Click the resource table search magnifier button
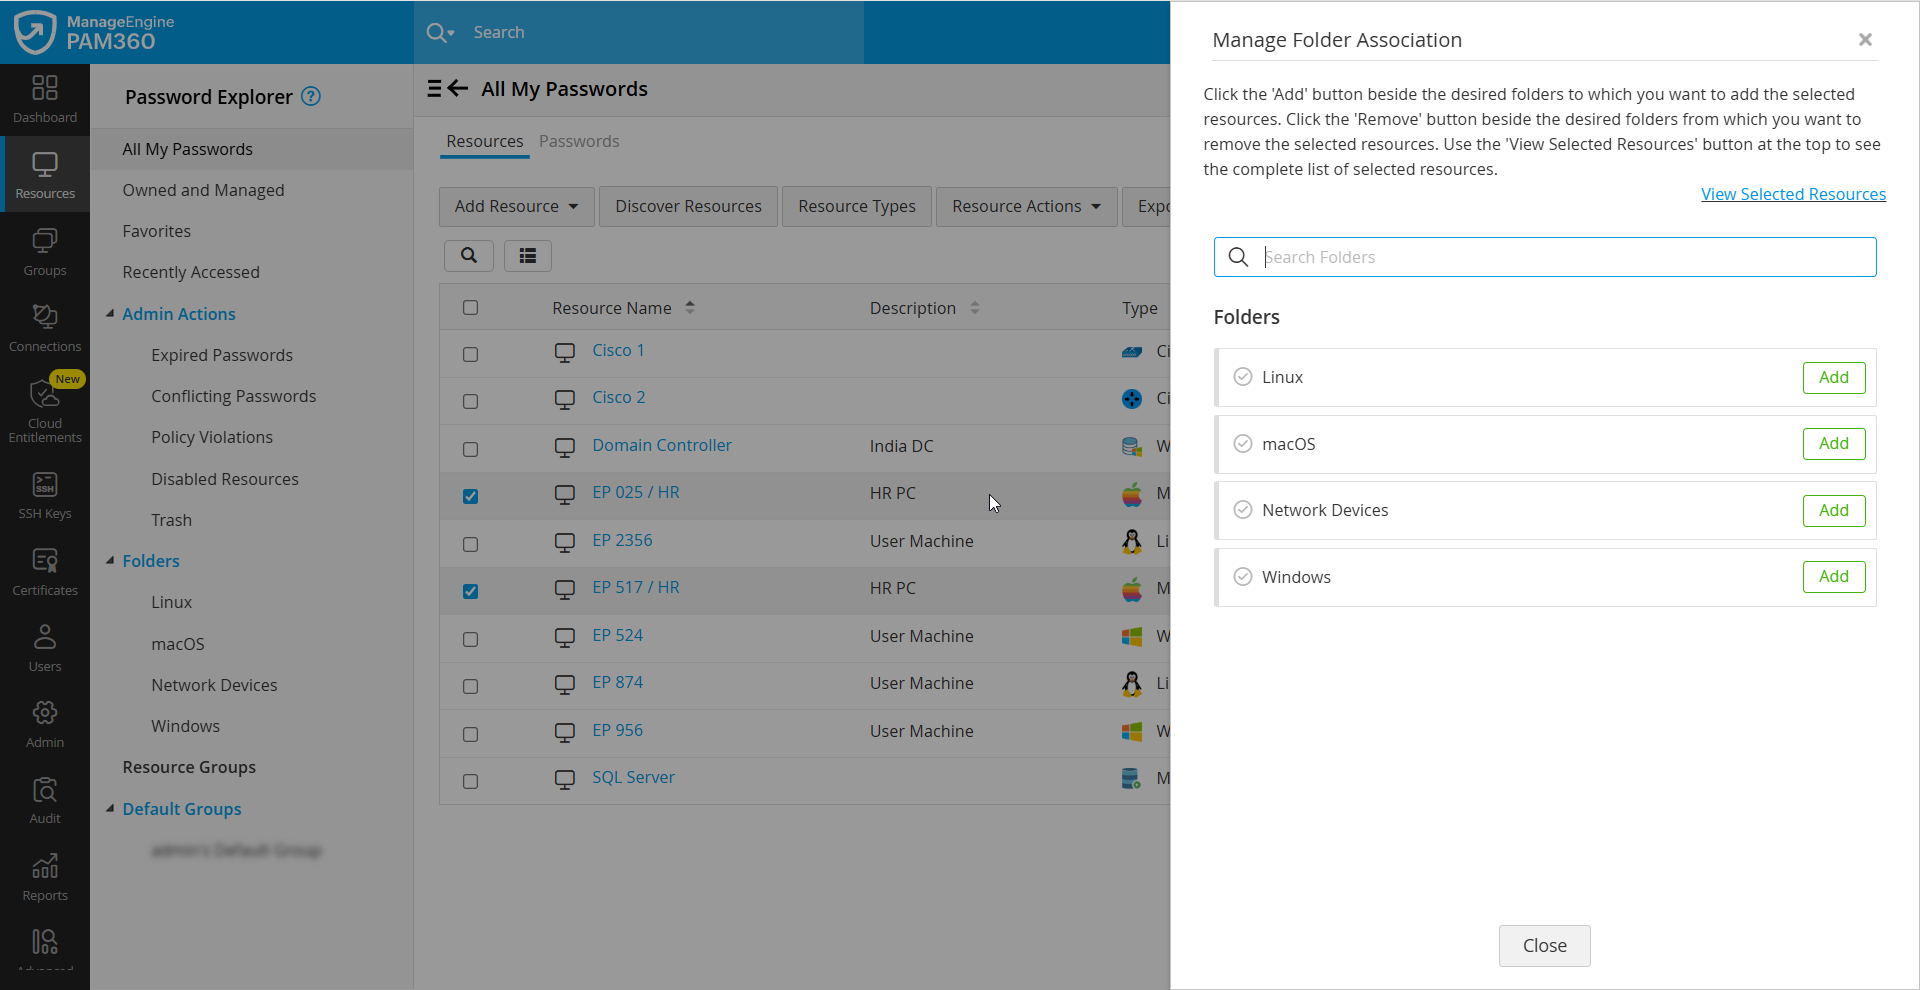 [469, 256]
